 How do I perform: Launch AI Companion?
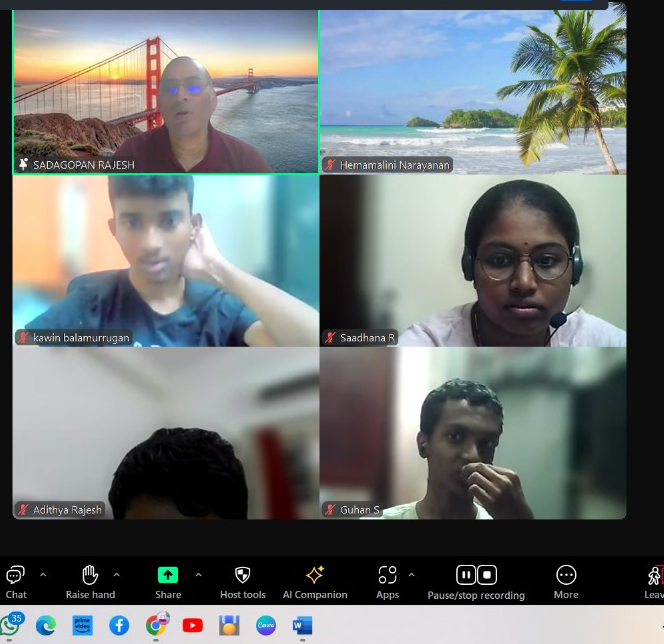(314, 576)
